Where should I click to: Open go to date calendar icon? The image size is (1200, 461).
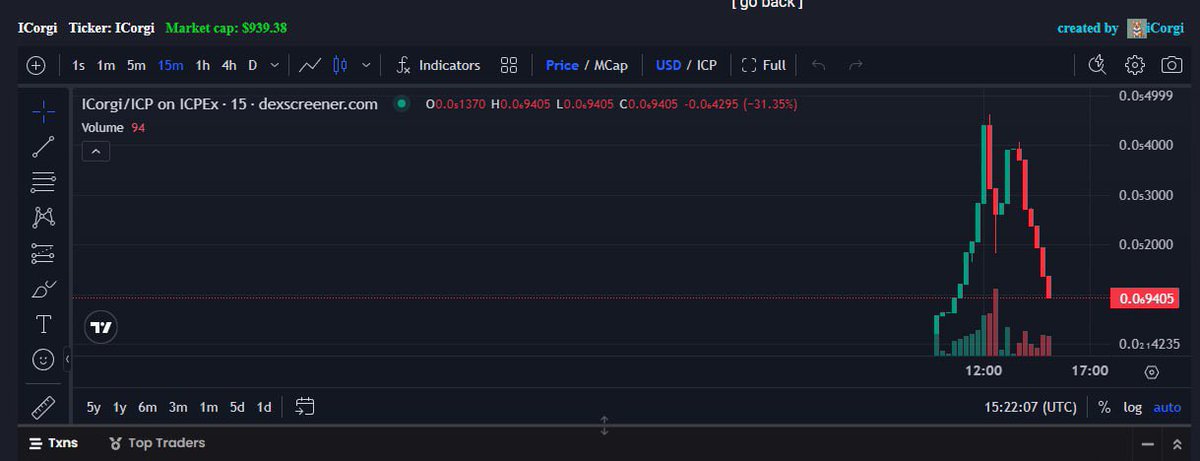point(305,407)
